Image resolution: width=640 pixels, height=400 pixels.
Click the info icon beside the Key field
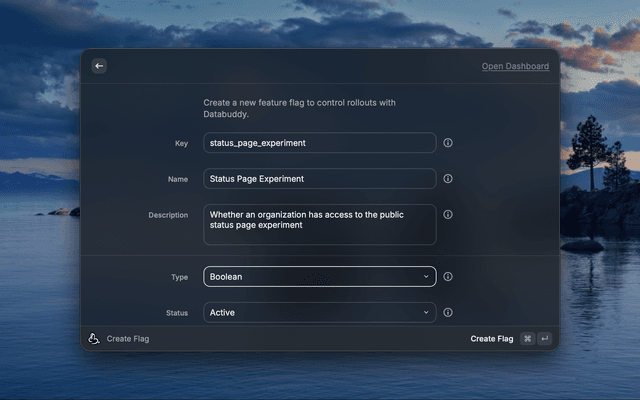coord(448,143)
